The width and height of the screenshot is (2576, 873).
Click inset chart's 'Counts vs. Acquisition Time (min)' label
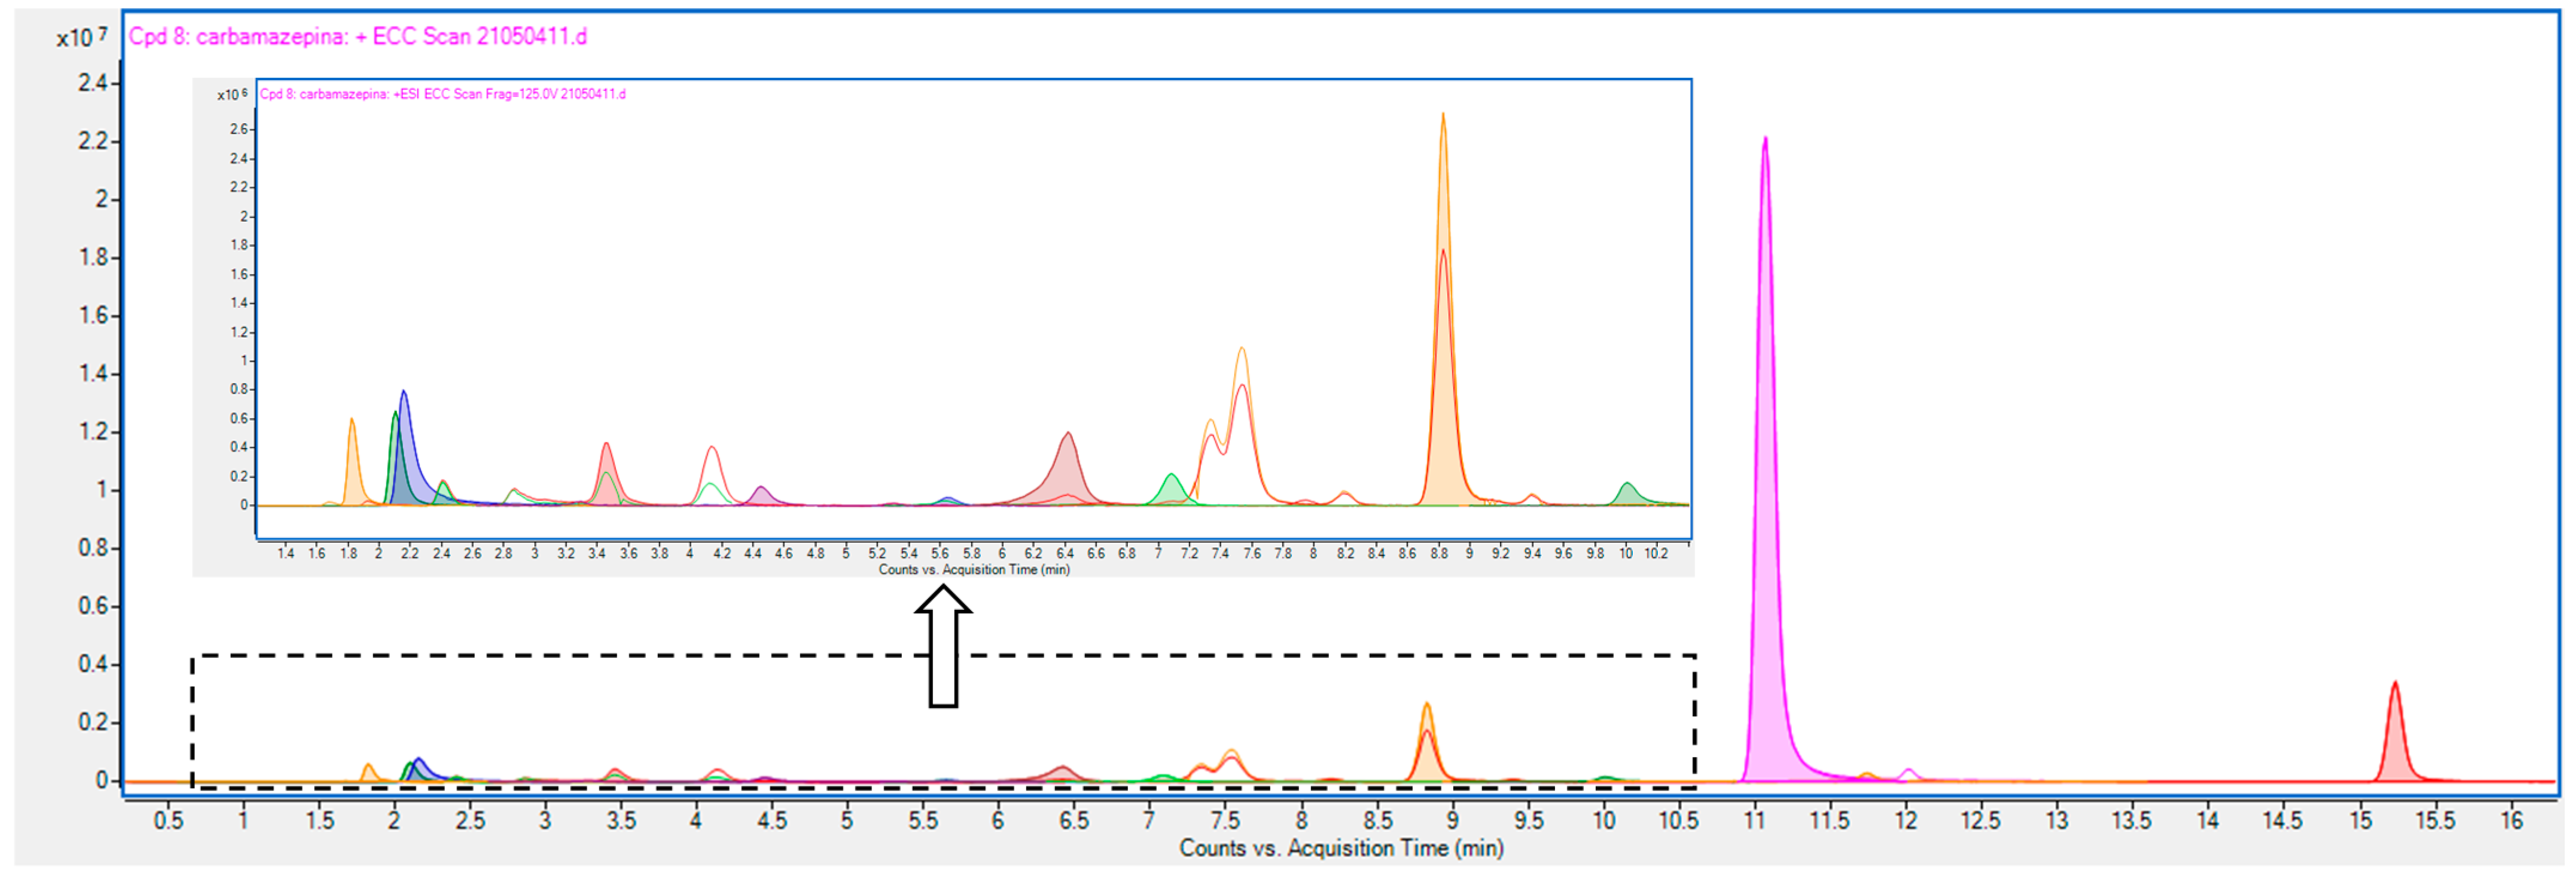973,570
